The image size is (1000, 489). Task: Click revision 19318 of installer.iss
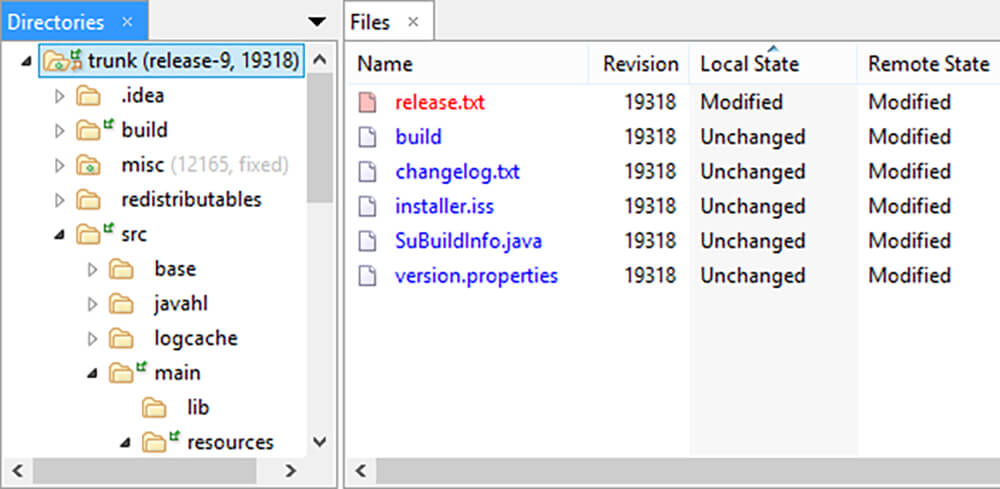tap(650, 206)
